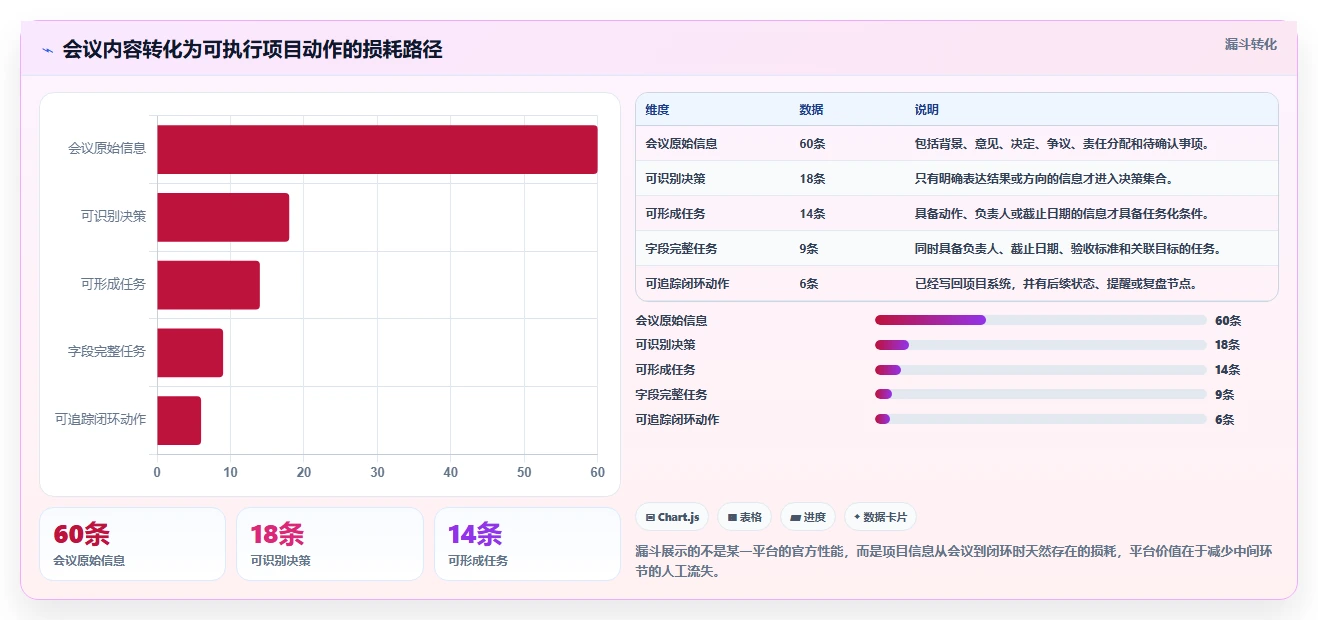The image size is (1318, 620).
Task: Click the Chart.js chip
Action: point(672,517)
